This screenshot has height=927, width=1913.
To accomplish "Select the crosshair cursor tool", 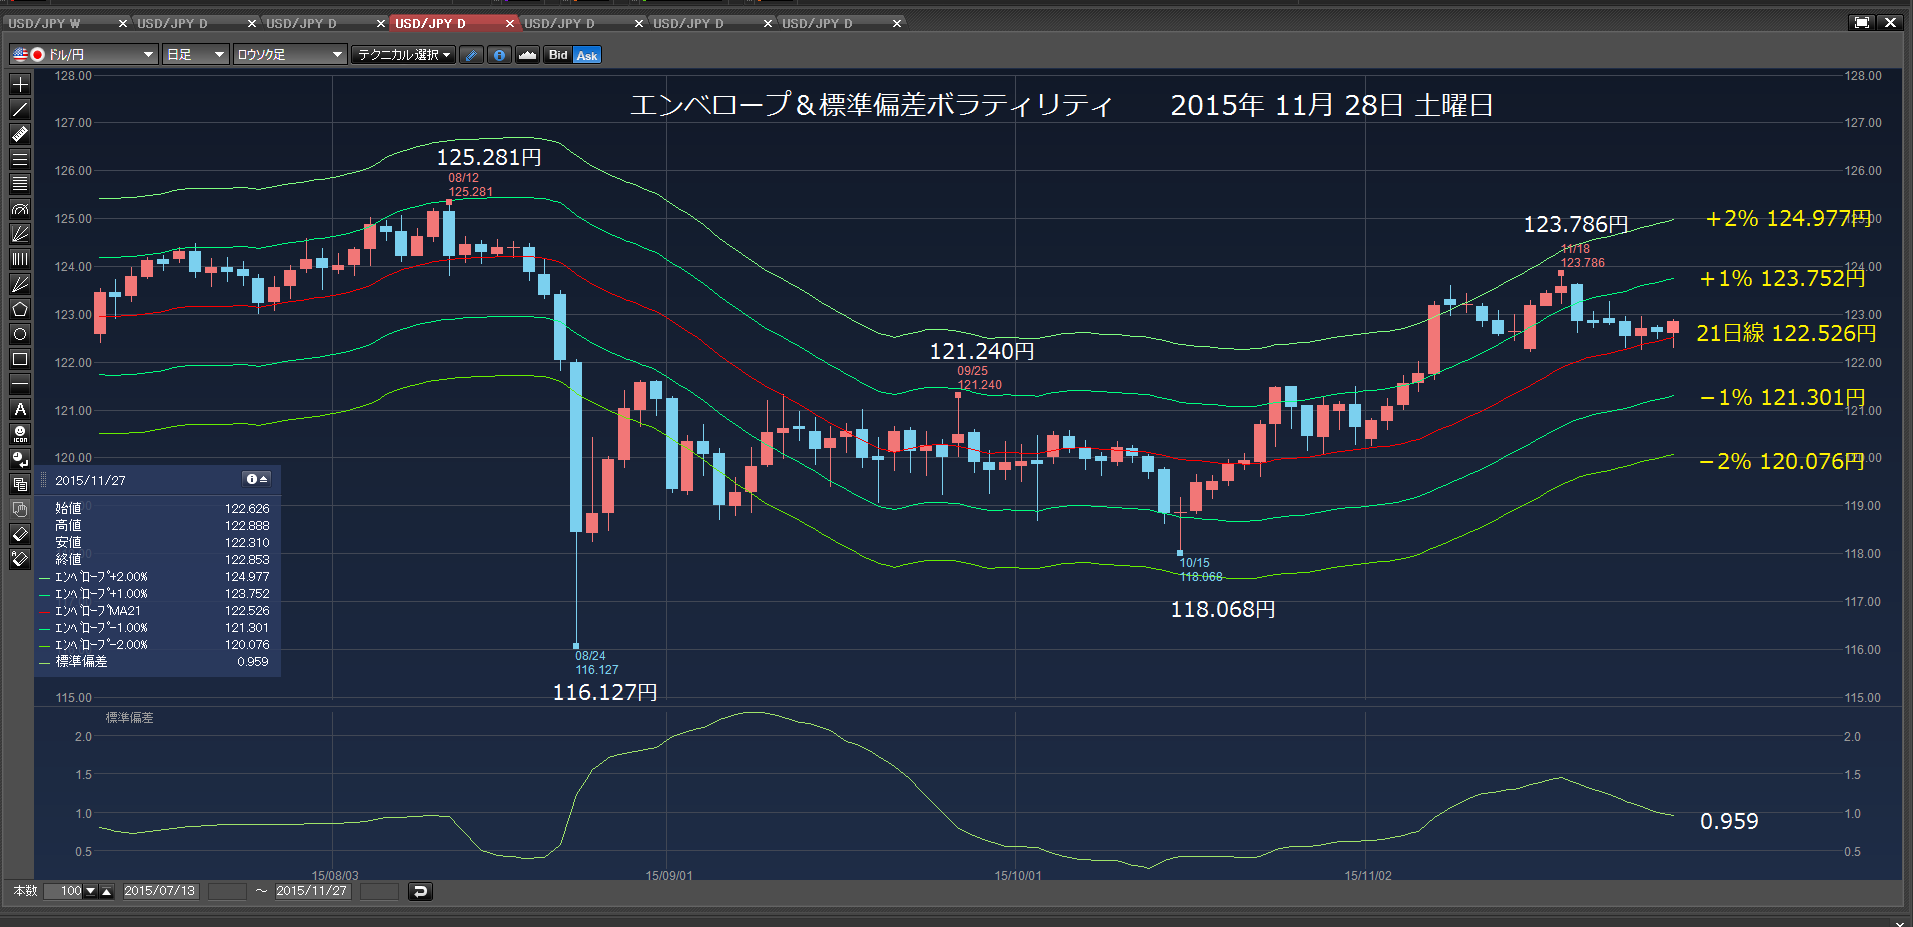I will pyautogui.click(x=20, y=84).
